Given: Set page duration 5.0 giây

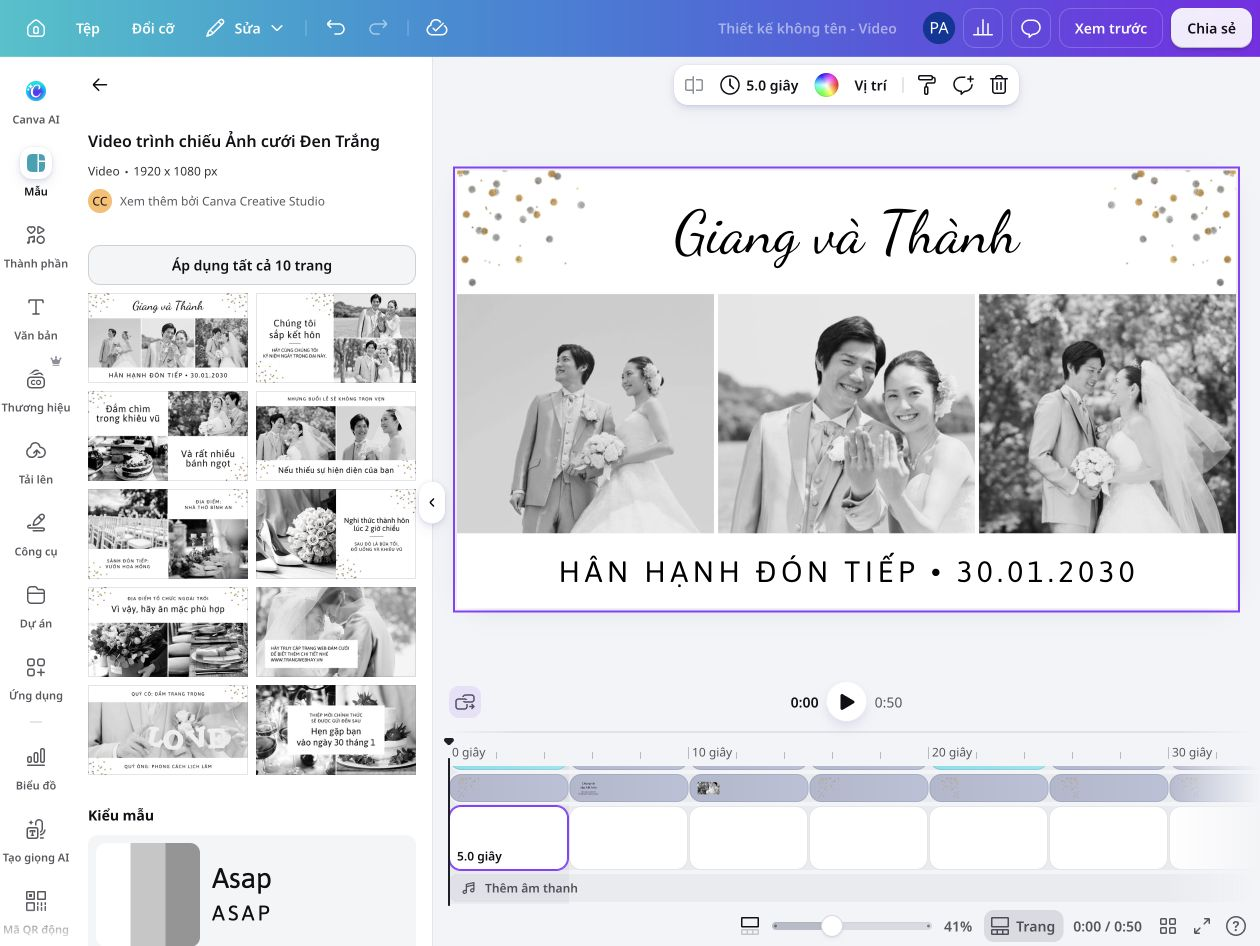Looking at the screenshot, I should (760, 85).
